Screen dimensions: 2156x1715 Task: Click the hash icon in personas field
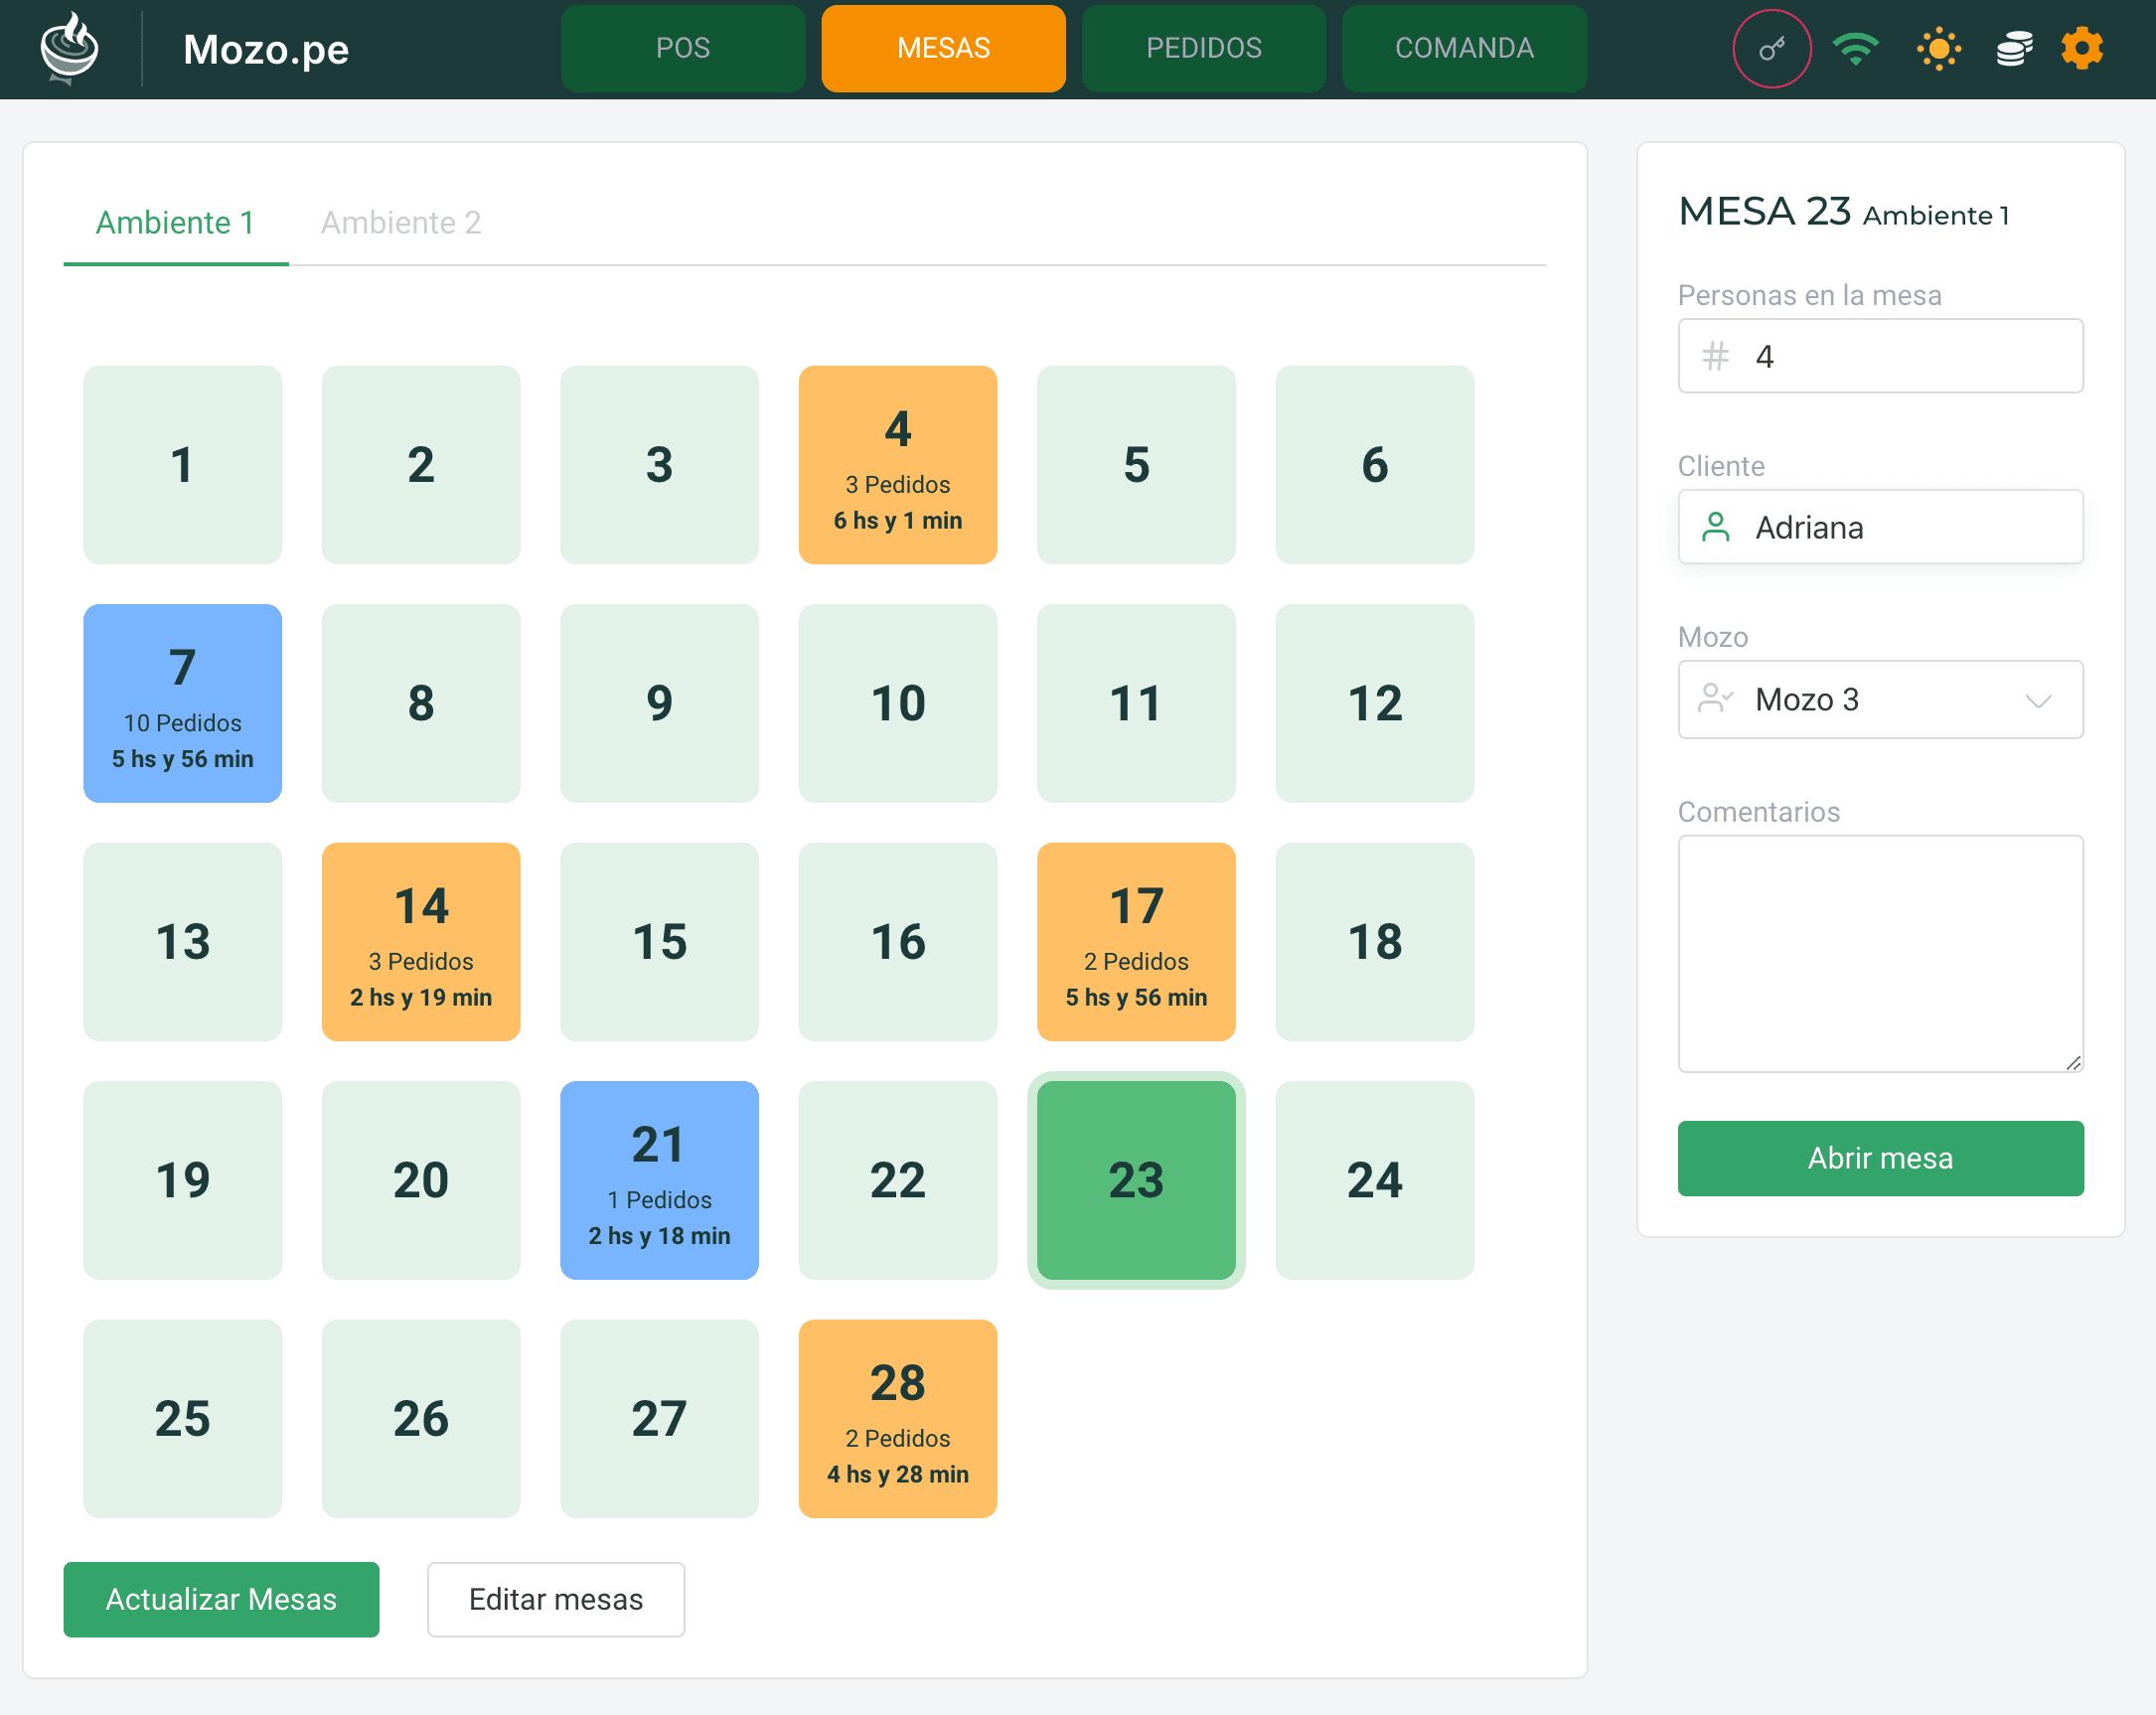1715,356
